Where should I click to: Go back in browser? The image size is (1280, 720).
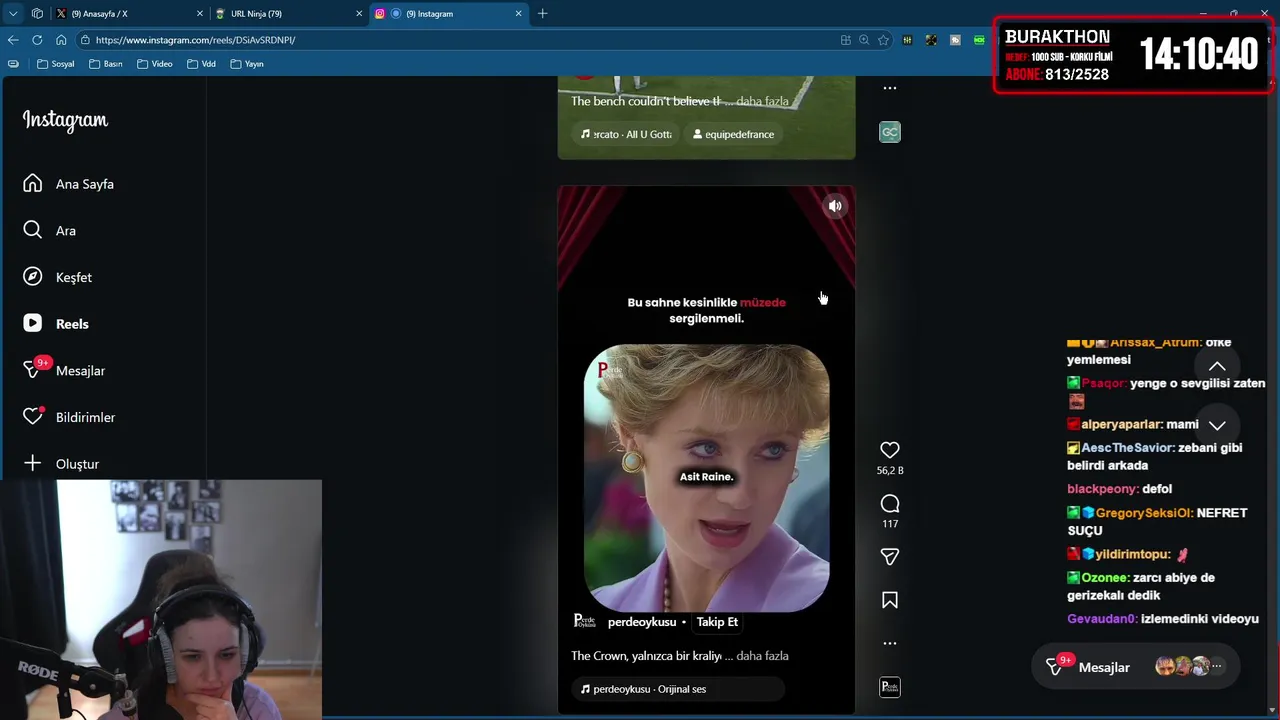point(13,40)
